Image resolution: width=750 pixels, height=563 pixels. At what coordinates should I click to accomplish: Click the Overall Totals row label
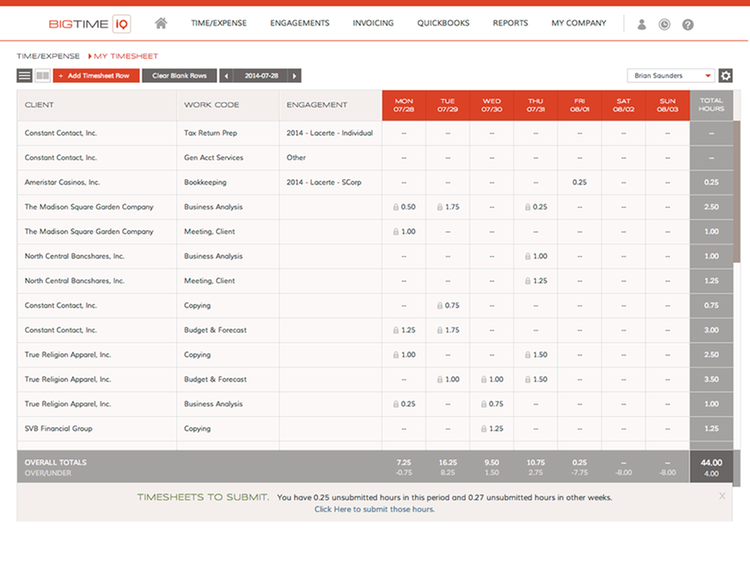55,463
